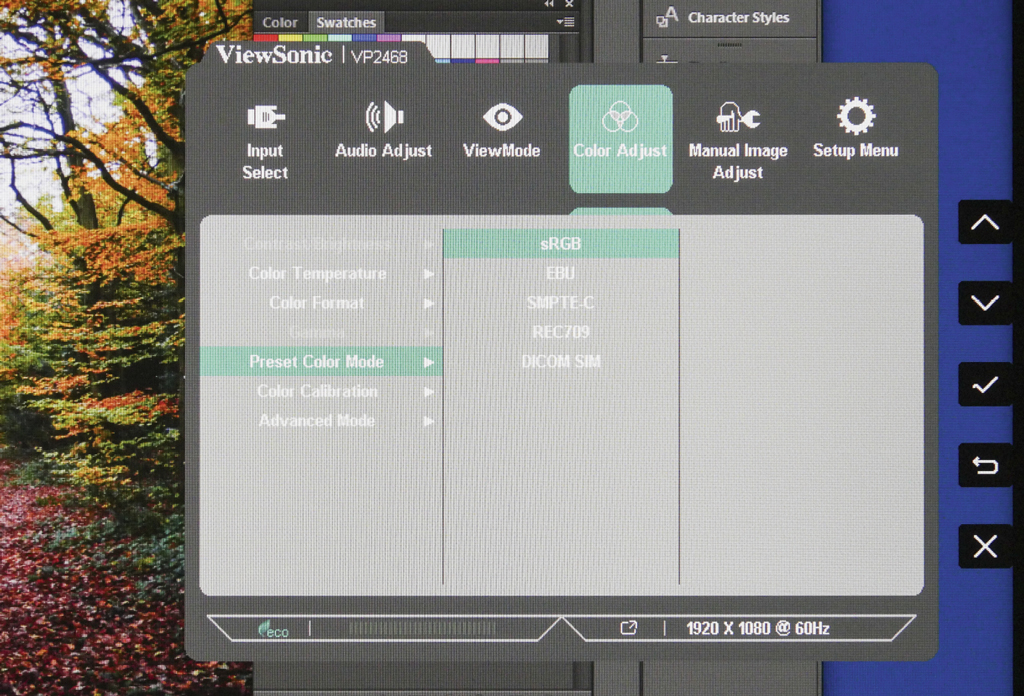The width and height of the screenshot is (1024, 696).
Task: Choose the SMPTE-C preset color mode
Action: tap(561, 303)
